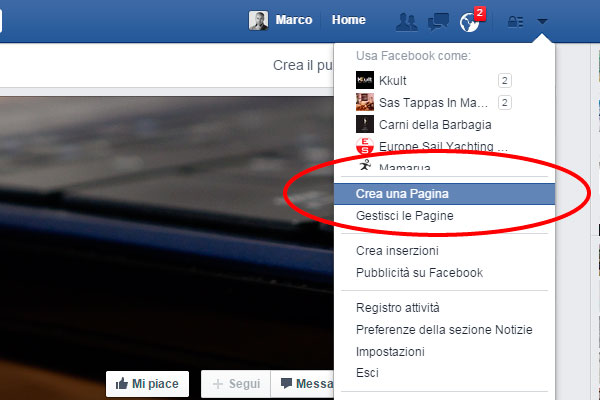Click the Sas Tappas page thumbnail icon
Image resolution: width=600 pixels, height=400 pixels.
(365, 102)
